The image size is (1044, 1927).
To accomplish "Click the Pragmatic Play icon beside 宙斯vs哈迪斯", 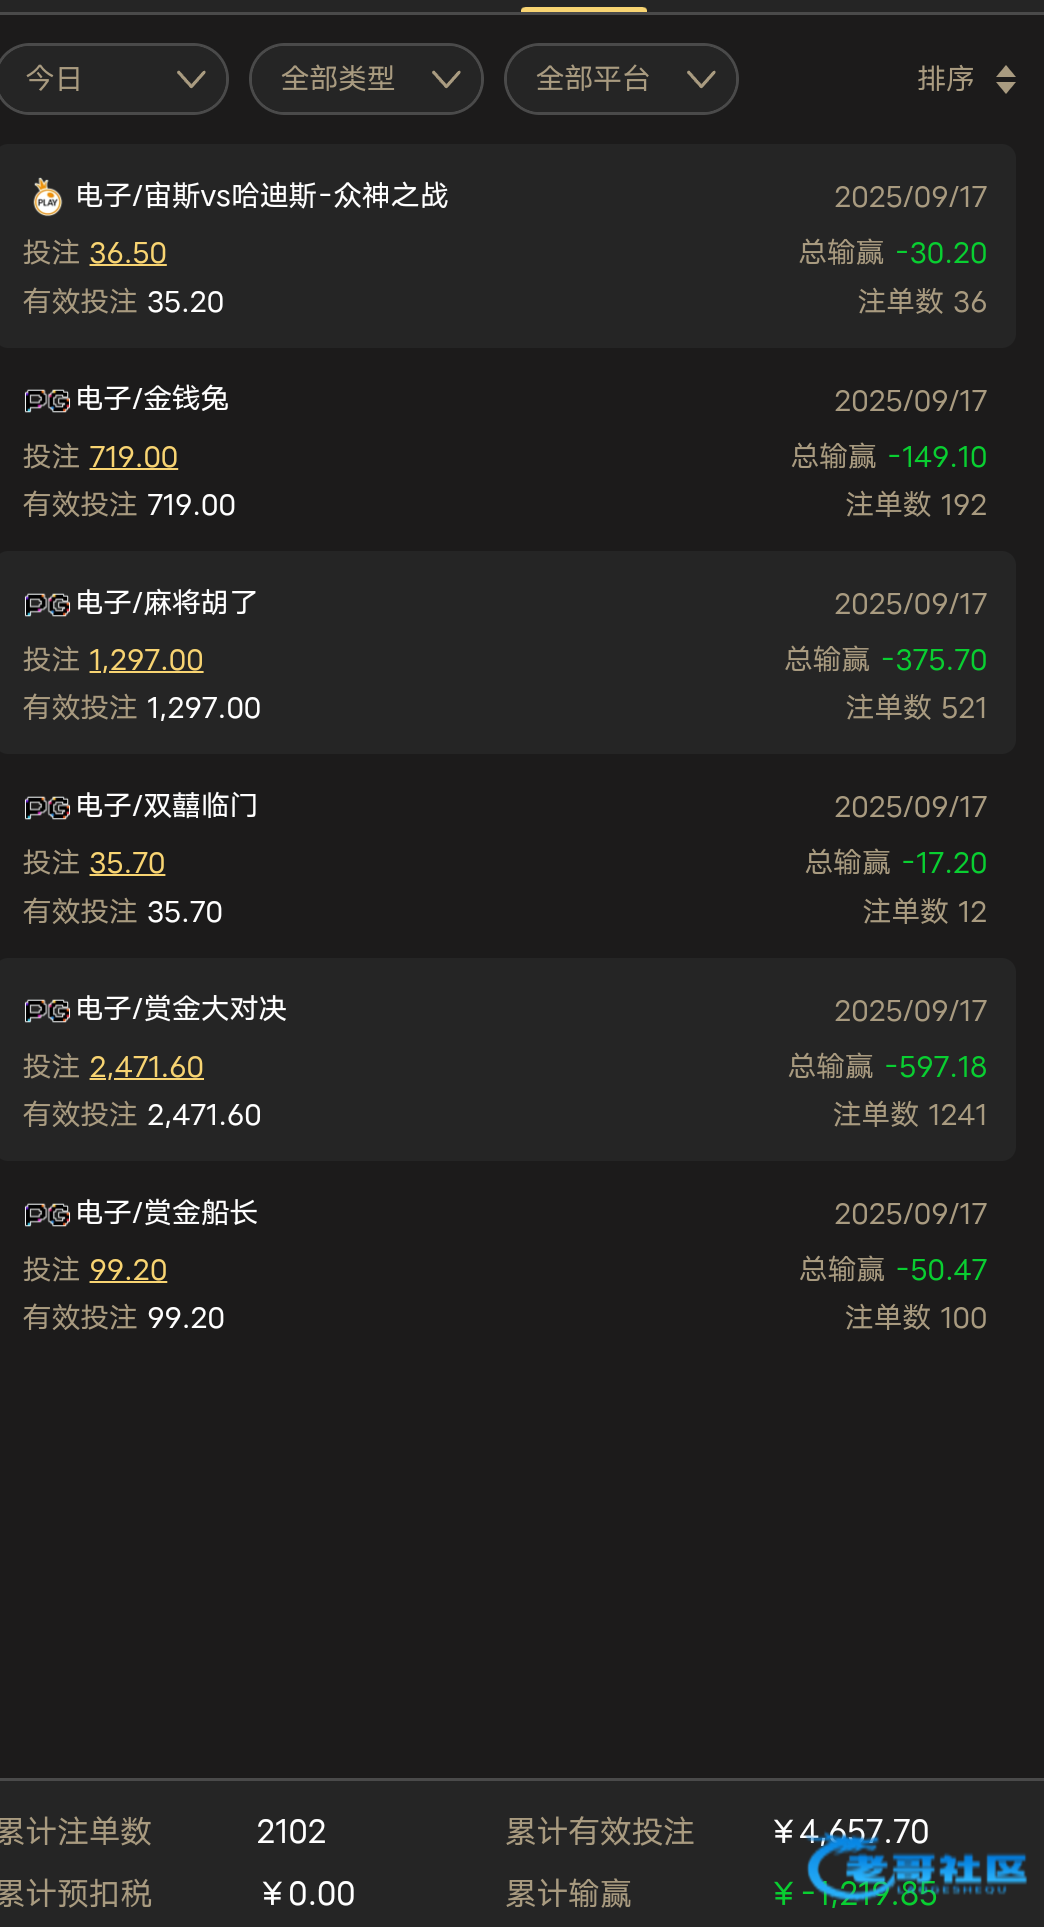I will (x=46, y=197).
